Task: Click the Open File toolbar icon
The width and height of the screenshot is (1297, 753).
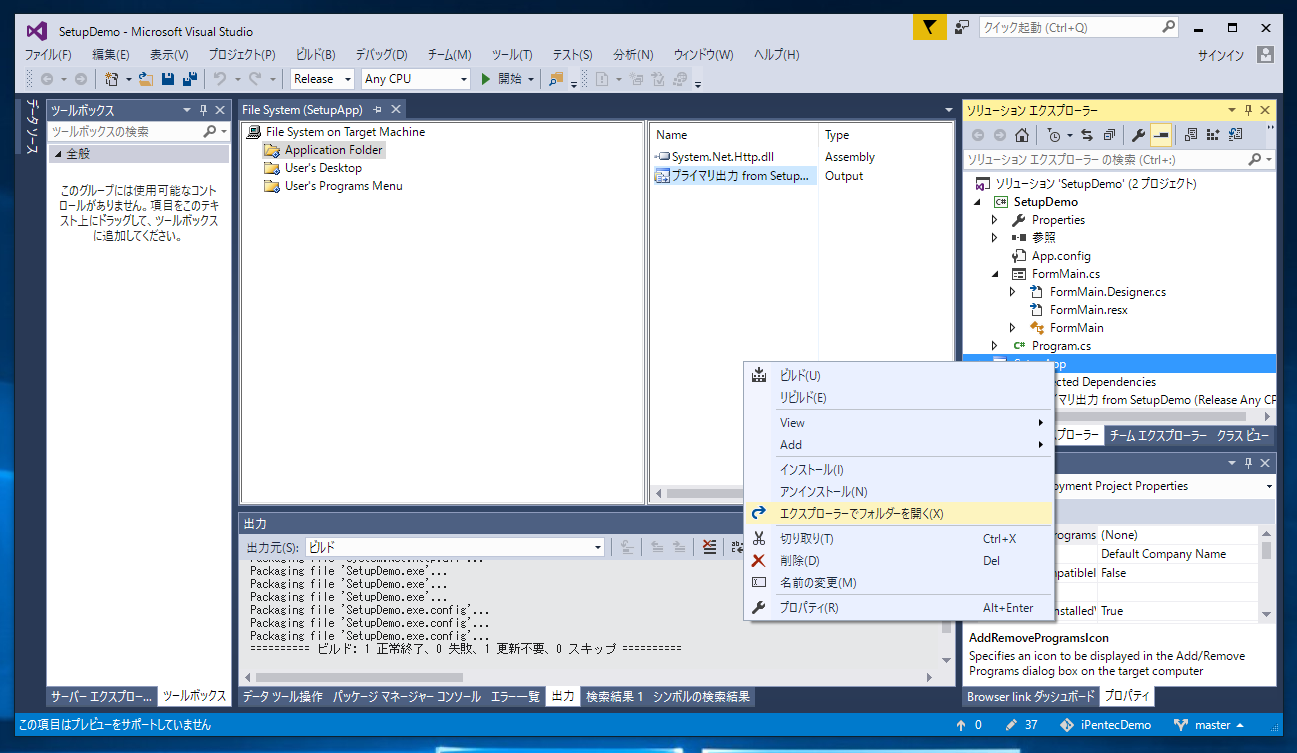Action: click(146, 79)
